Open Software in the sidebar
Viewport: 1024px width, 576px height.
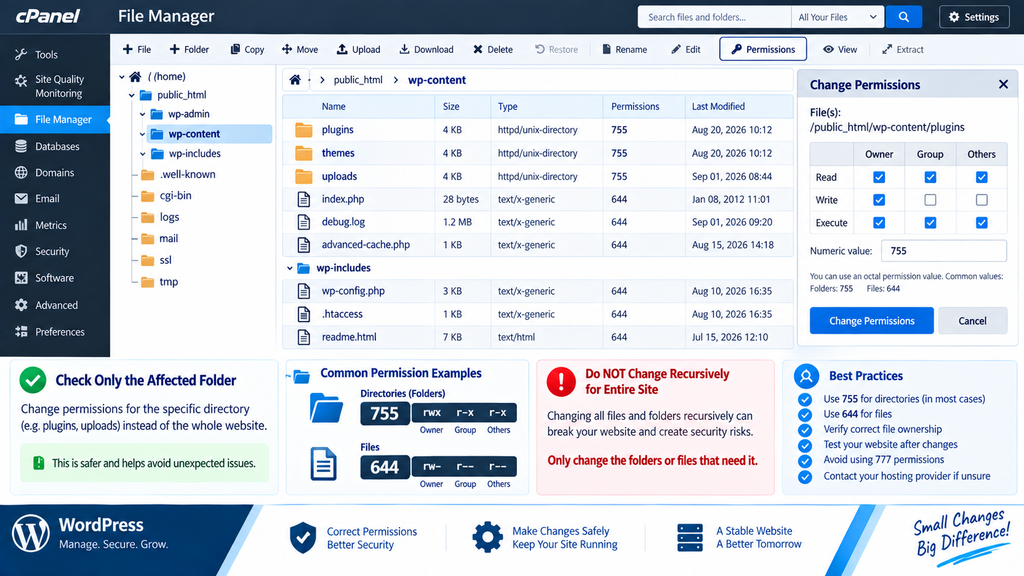55,278
